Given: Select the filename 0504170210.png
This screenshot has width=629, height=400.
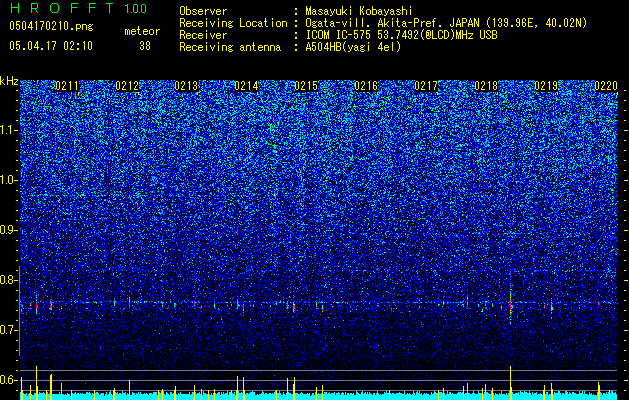Looking at the screenshot, I should point(51,27).
